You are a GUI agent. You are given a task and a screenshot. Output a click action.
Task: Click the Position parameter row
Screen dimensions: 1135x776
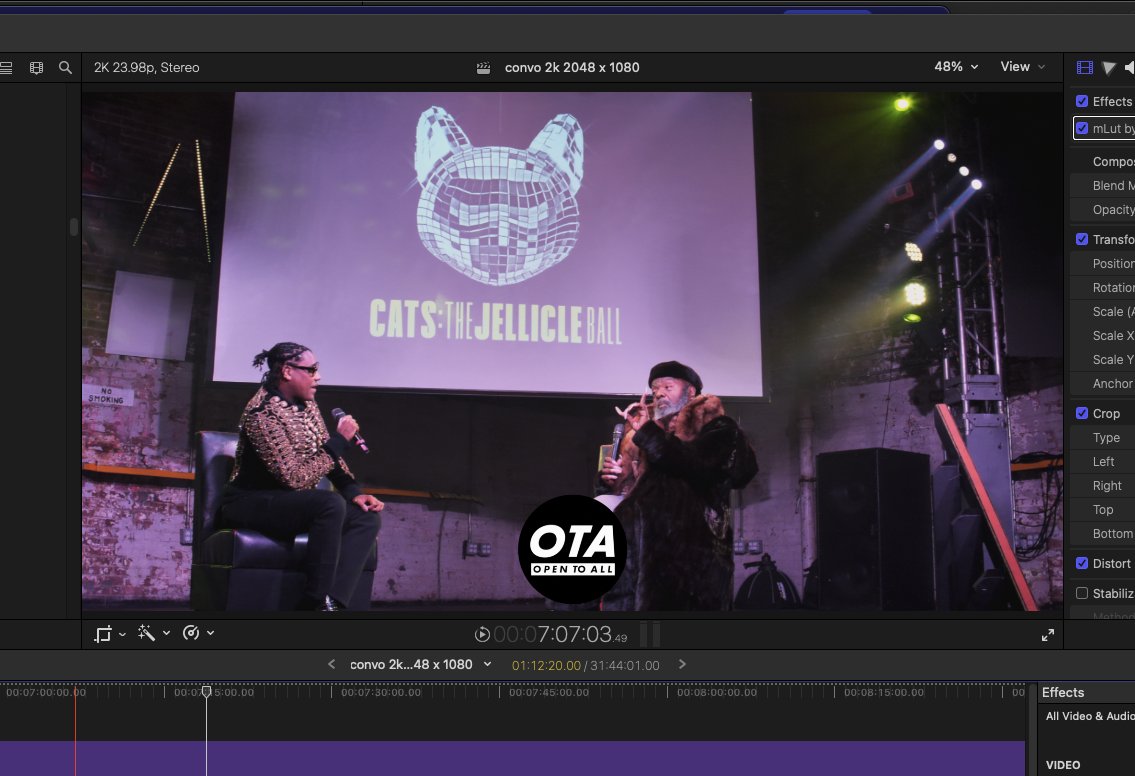coord(1102,263)
